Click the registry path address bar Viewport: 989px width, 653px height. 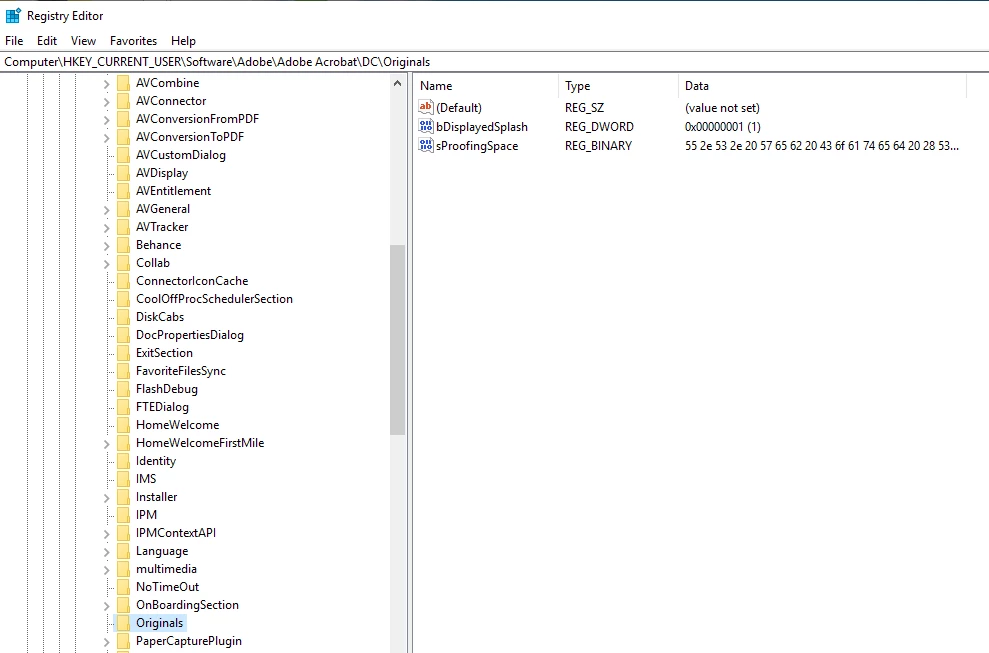pyautogui.click(x=494, y=62)
